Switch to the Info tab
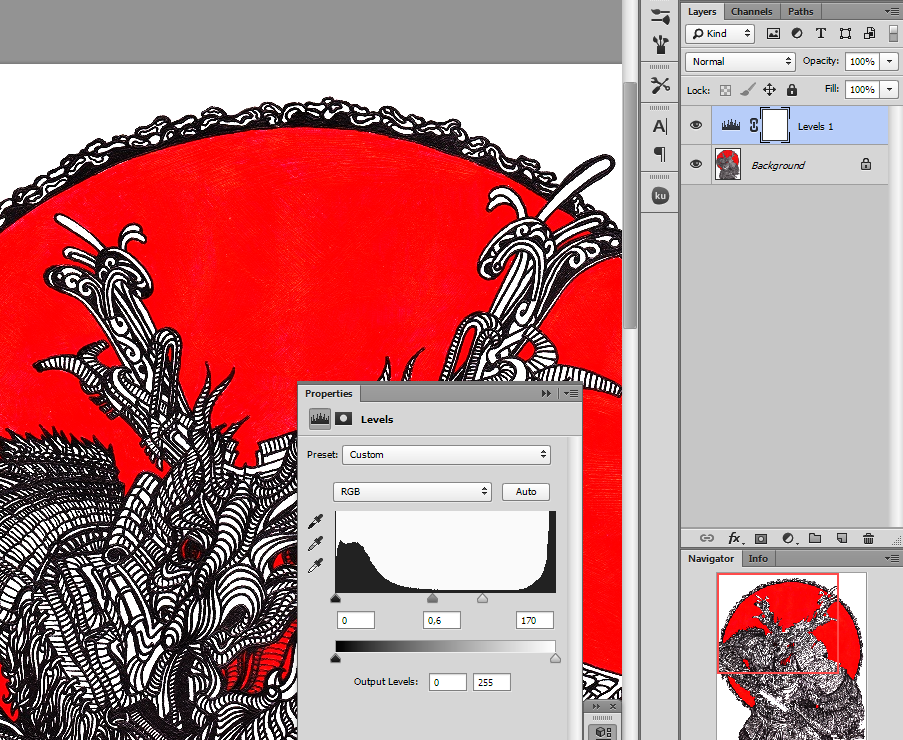Image resolution: width=903 pixels, height=740 pixels. [x=758, y=559]
